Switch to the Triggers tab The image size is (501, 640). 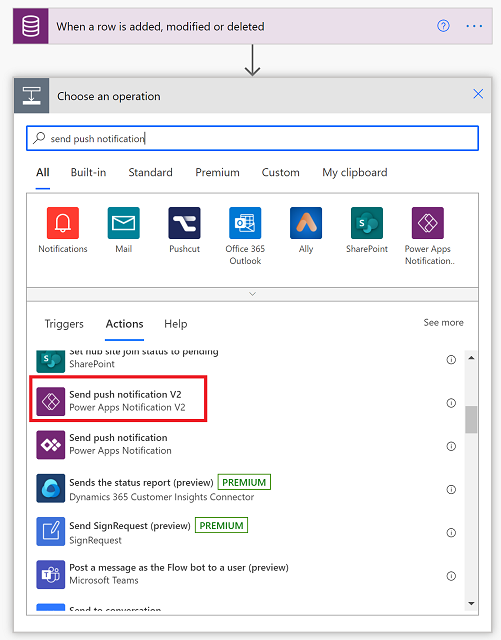point(64,324)
